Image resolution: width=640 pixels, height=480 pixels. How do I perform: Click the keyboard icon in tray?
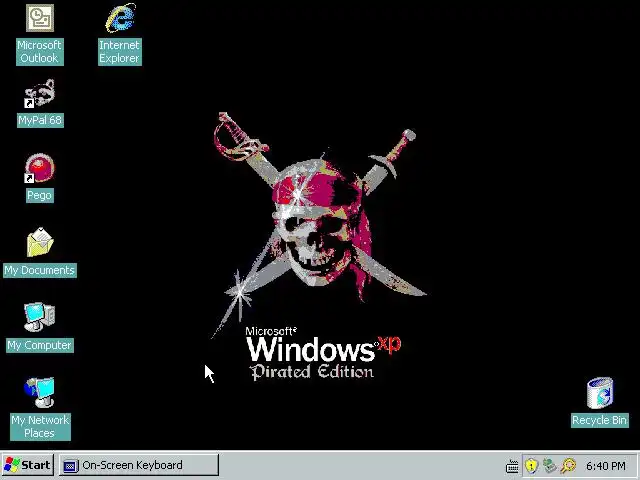512,466
